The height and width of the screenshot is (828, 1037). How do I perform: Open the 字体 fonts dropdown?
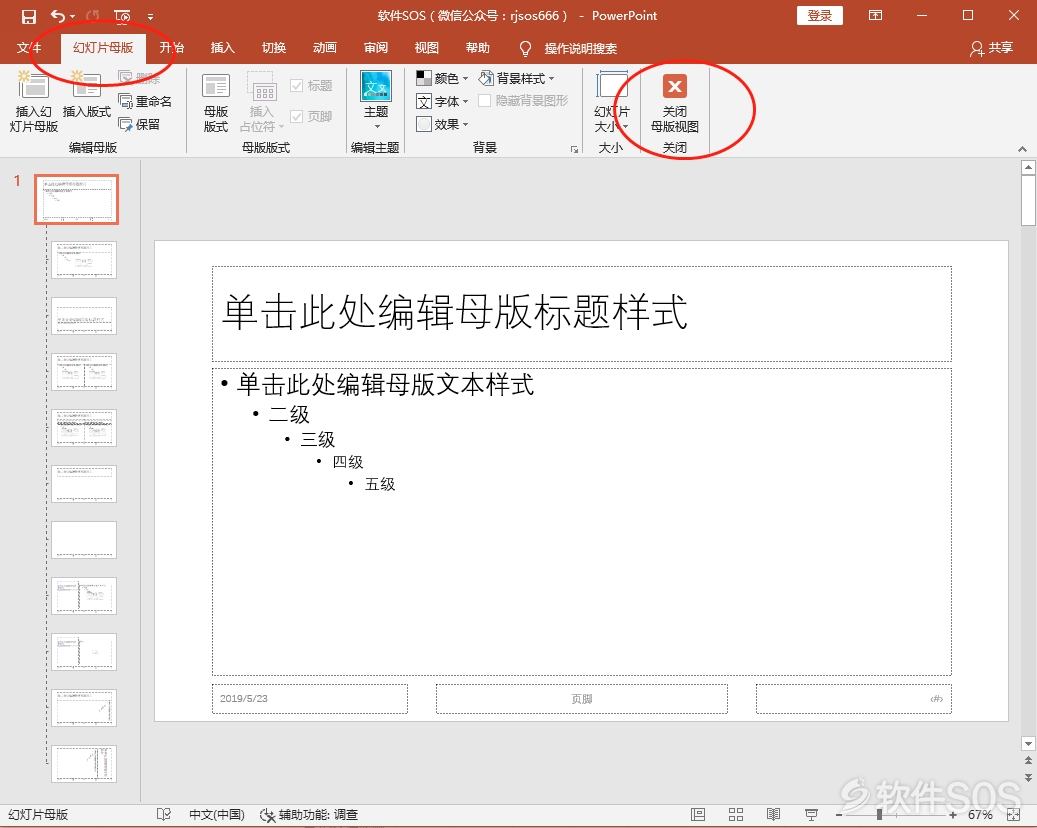pos(442,101)
